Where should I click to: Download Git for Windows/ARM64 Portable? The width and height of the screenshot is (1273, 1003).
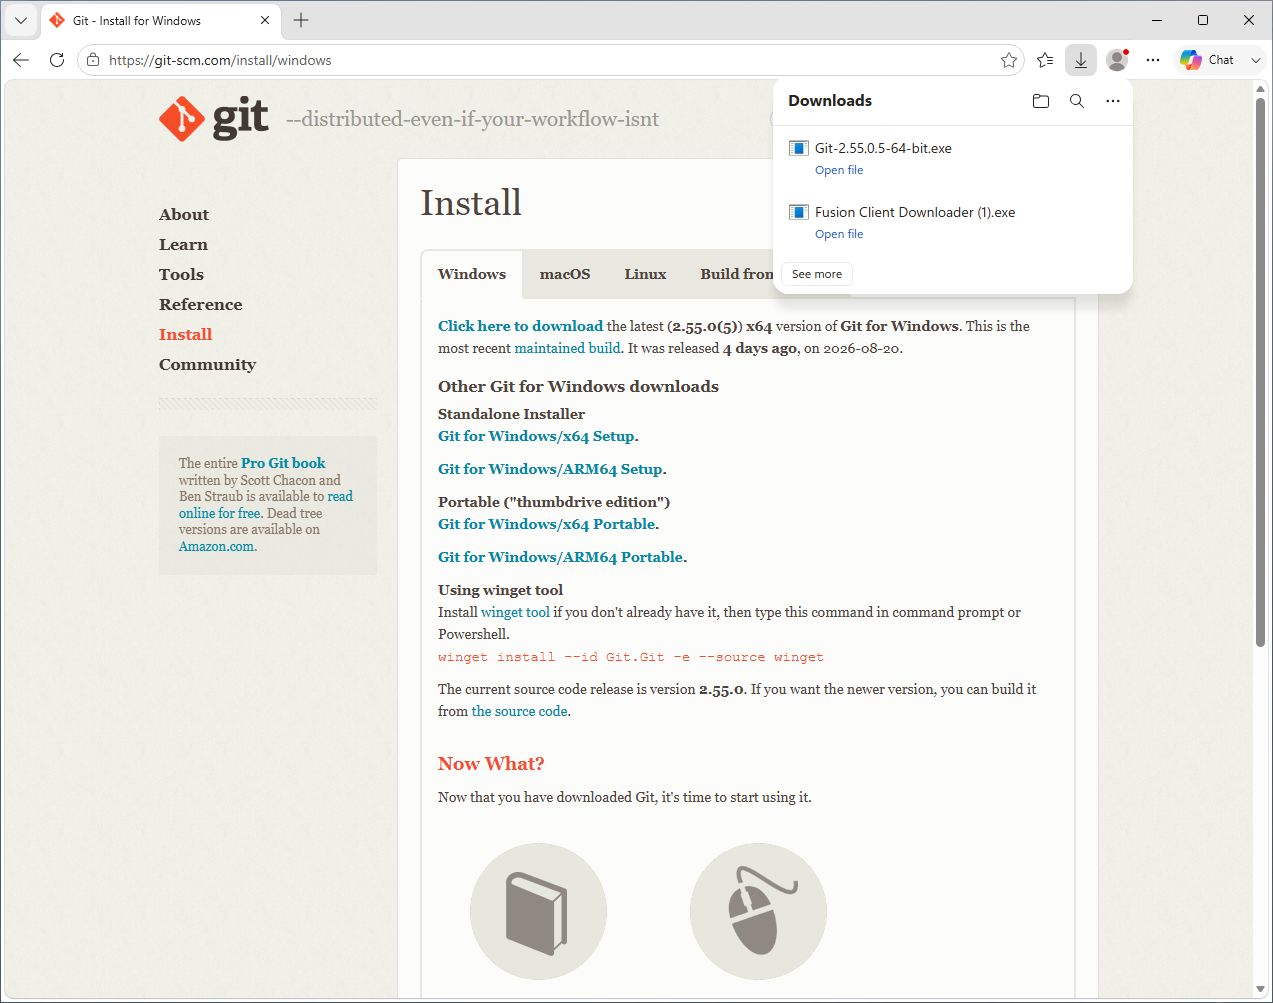pyautogui.click(x=560, y=557)
